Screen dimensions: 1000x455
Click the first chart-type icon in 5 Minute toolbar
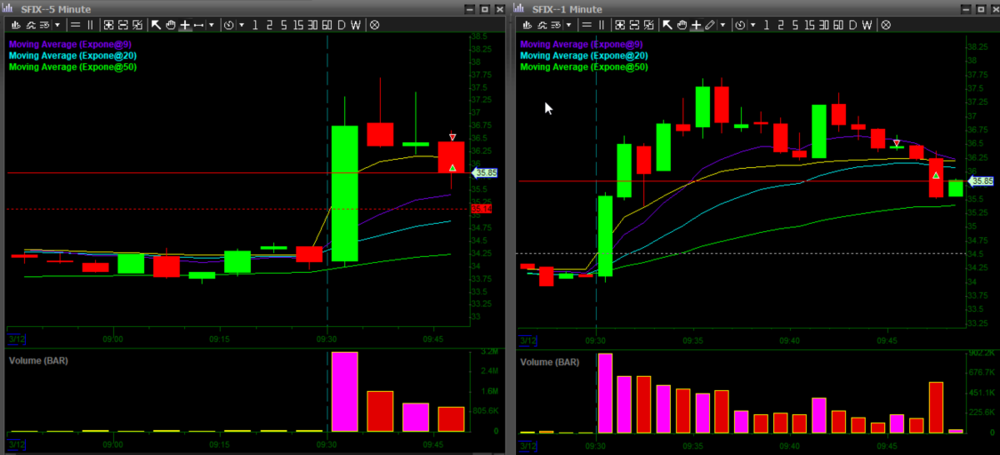(x=15, y=25)
